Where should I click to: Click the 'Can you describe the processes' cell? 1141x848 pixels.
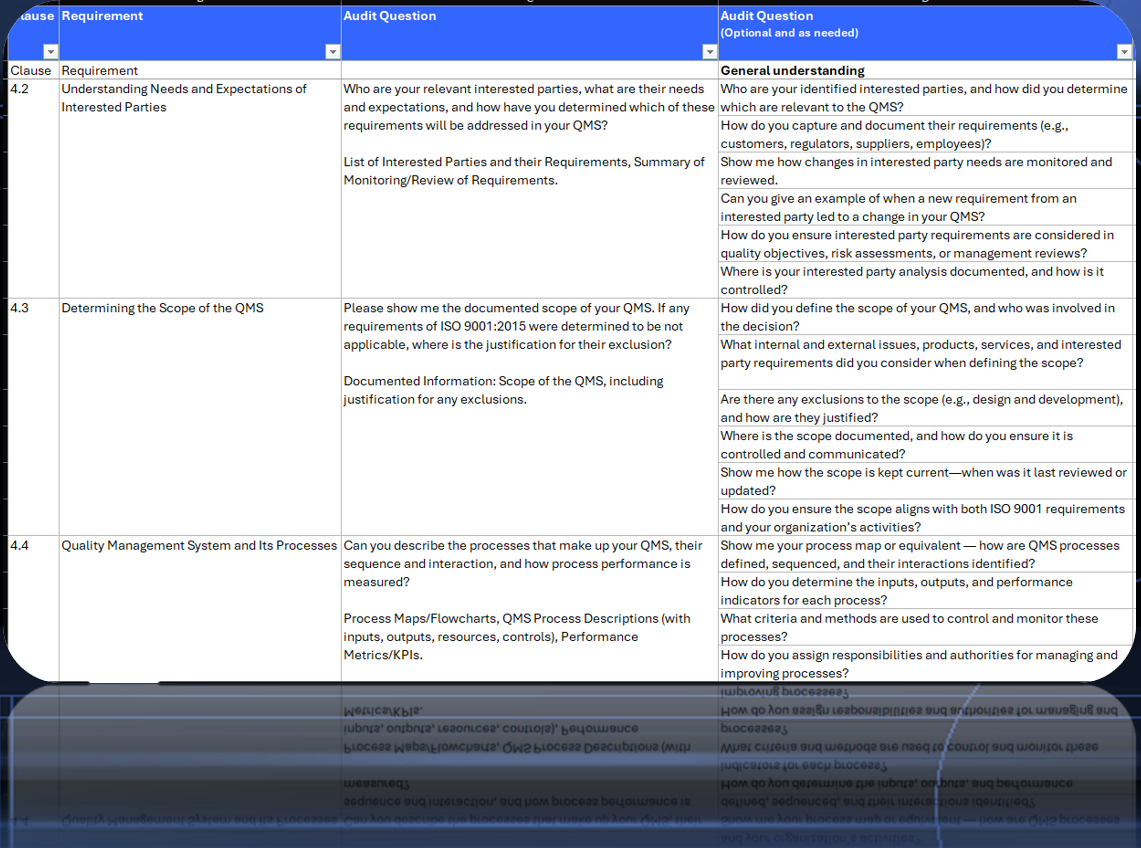coord(529,564)
